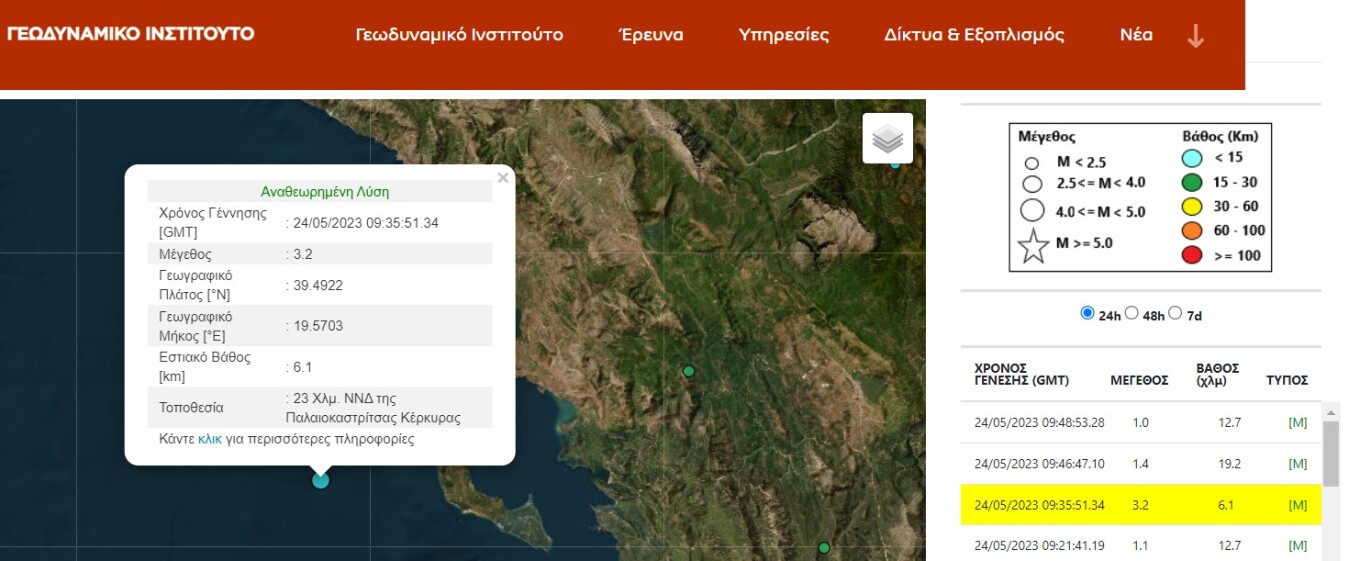
Task: Close the earthquake info popup
Action: [x=503, y=178]
